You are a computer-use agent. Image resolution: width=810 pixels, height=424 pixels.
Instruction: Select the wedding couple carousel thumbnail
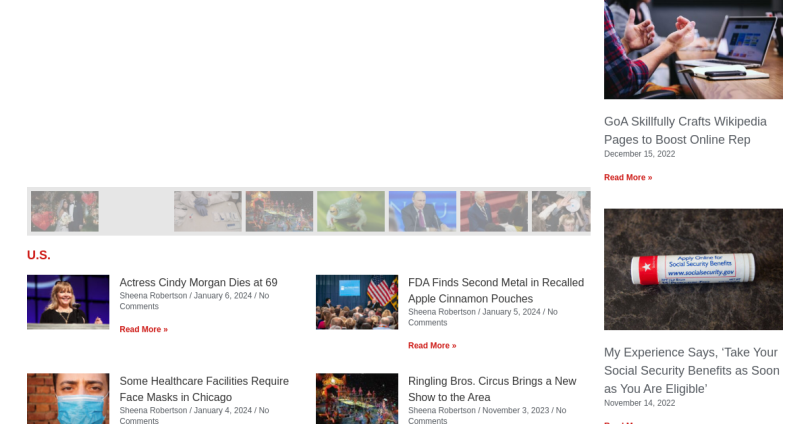tap(65, 211)
